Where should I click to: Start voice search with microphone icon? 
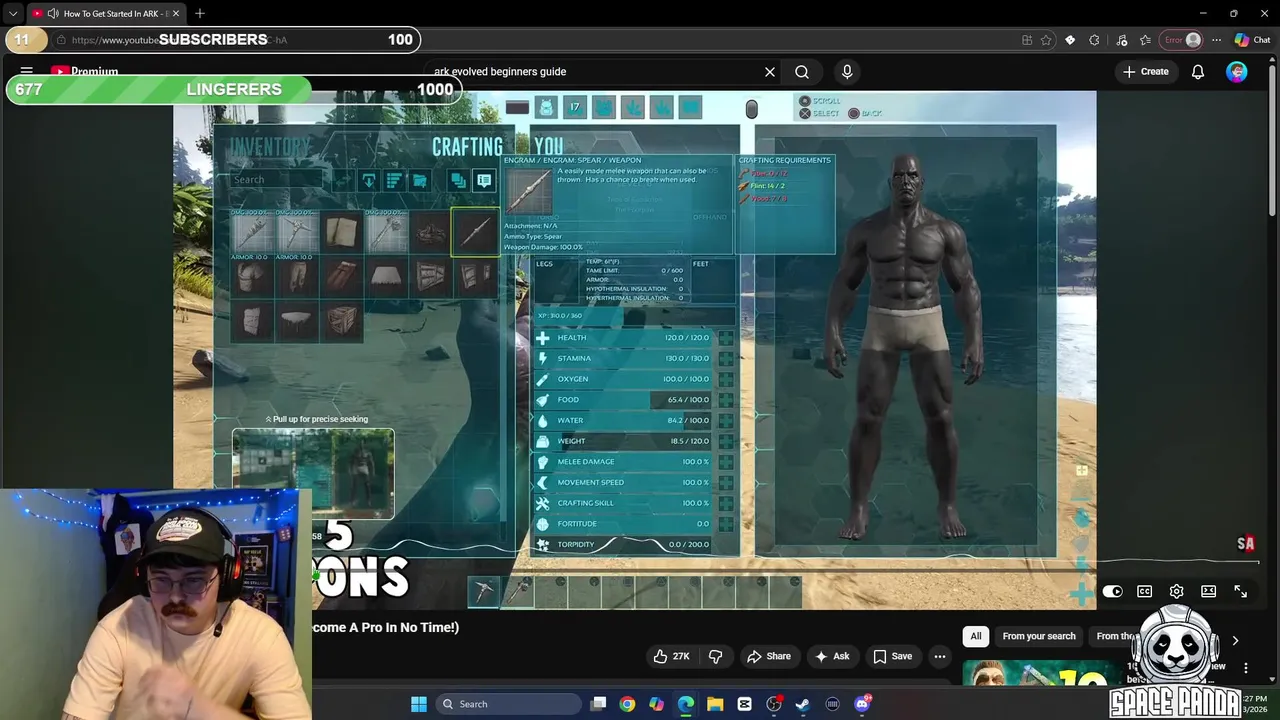(847, 72)
